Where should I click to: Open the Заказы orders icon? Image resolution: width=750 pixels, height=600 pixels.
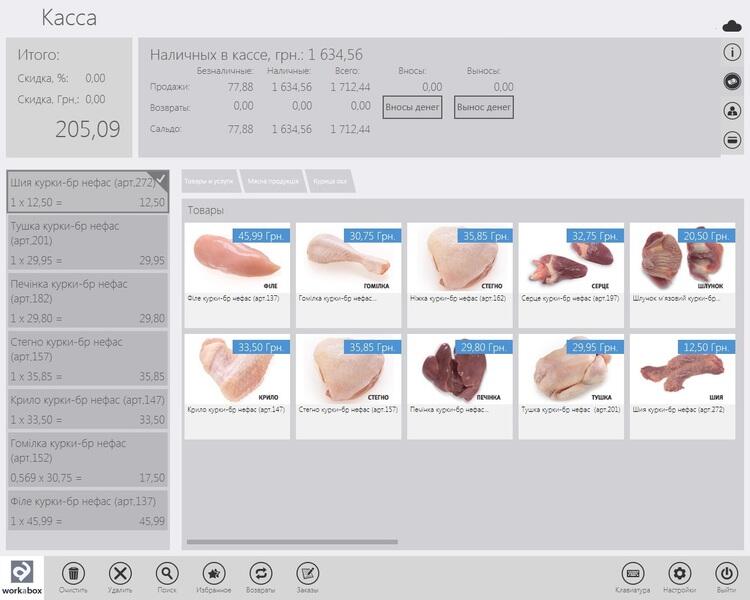pyautogui.click(x=308, y=573)
